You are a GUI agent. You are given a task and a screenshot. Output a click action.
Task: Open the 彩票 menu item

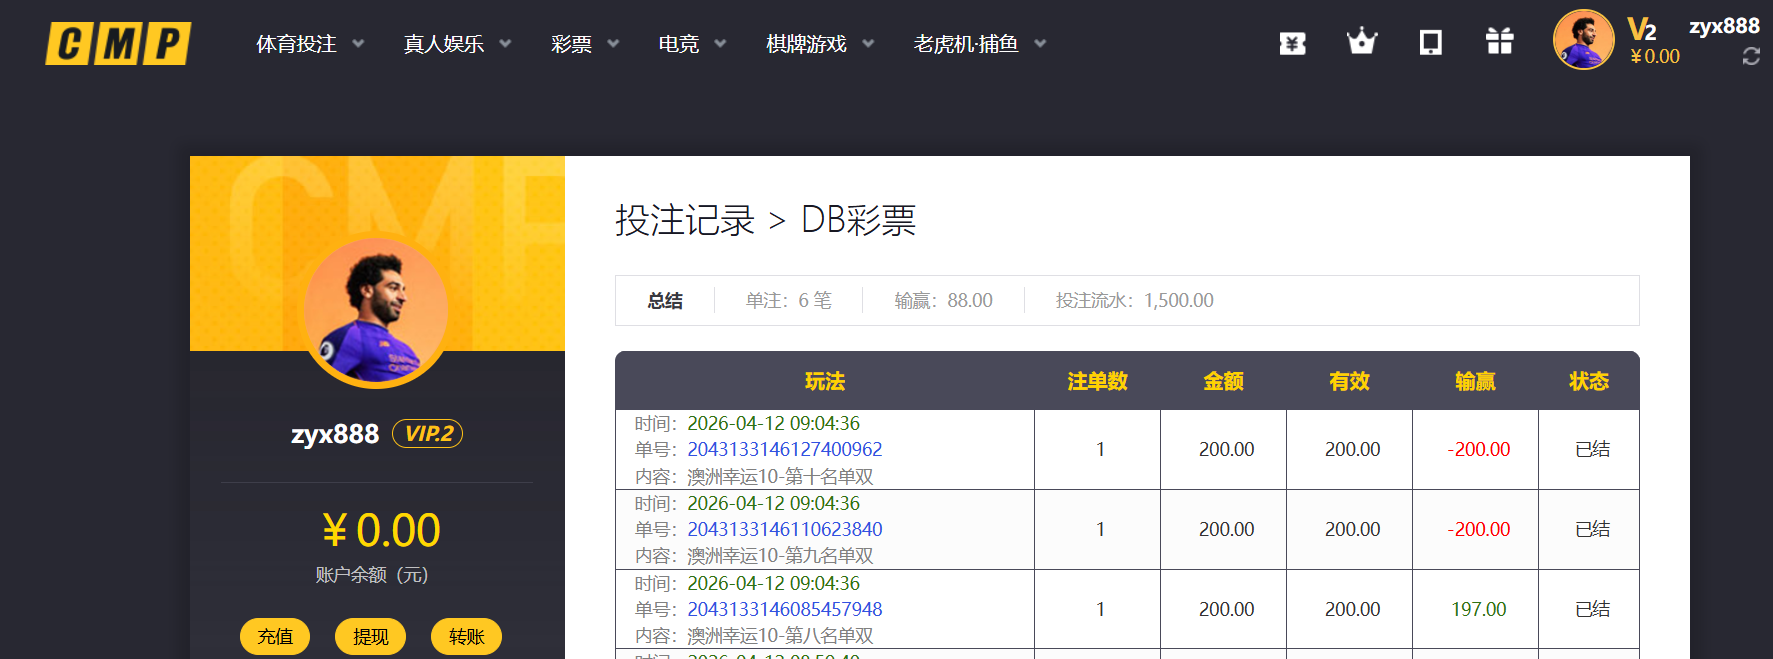click(584, 44)
